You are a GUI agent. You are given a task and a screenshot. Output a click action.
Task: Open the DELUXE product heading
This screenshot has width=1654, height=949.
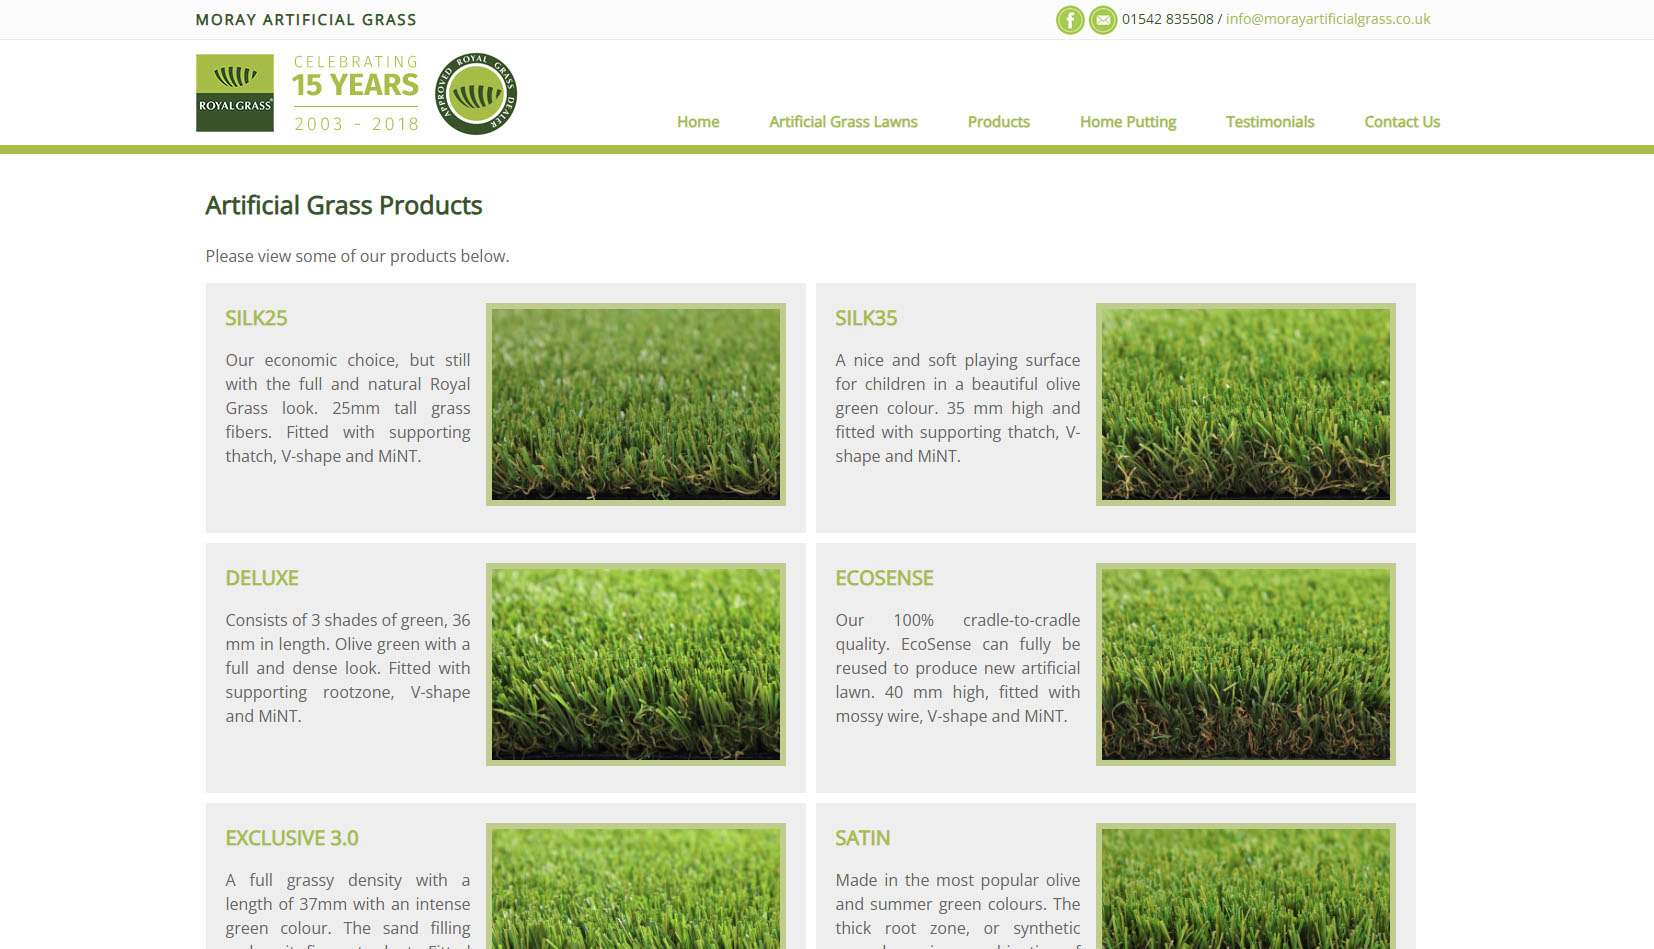tap(262, 578)
